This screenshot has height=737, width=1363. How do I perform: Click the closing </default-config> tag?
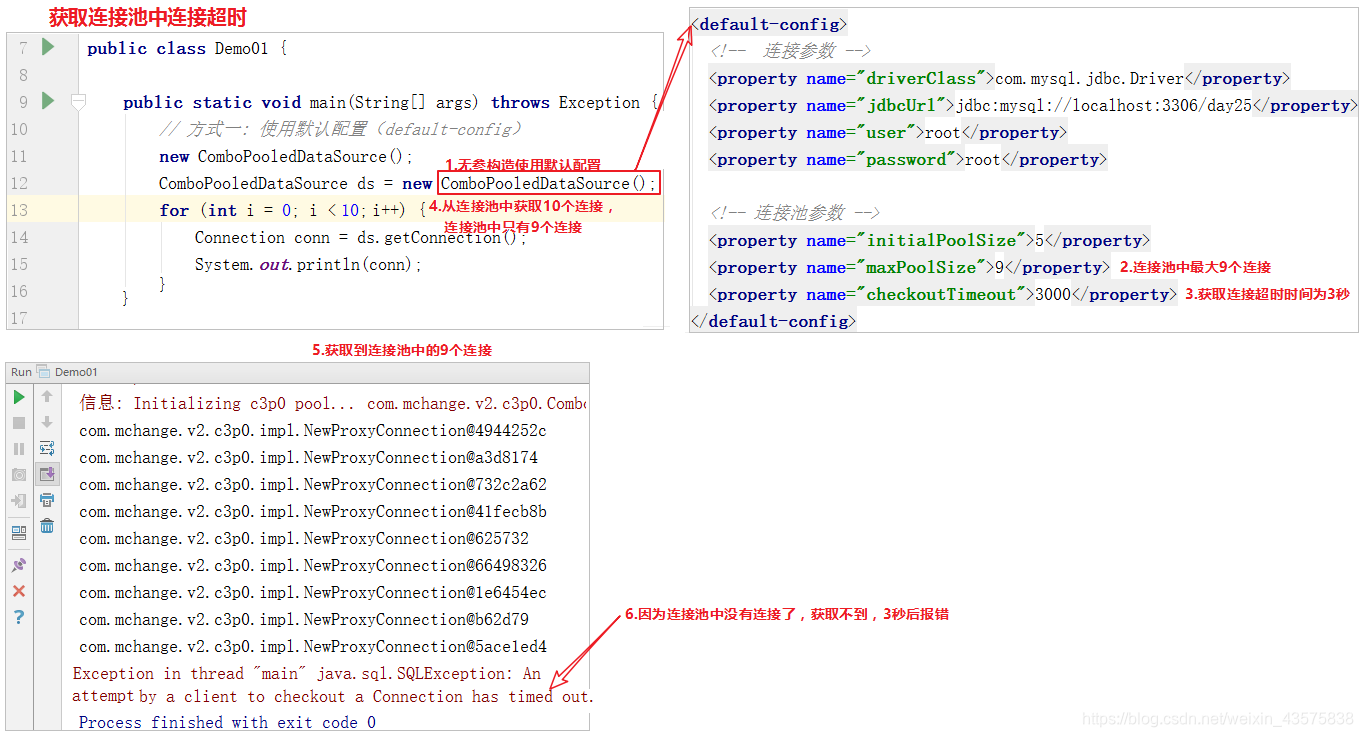pyautogui.click(x=774, y=321)
